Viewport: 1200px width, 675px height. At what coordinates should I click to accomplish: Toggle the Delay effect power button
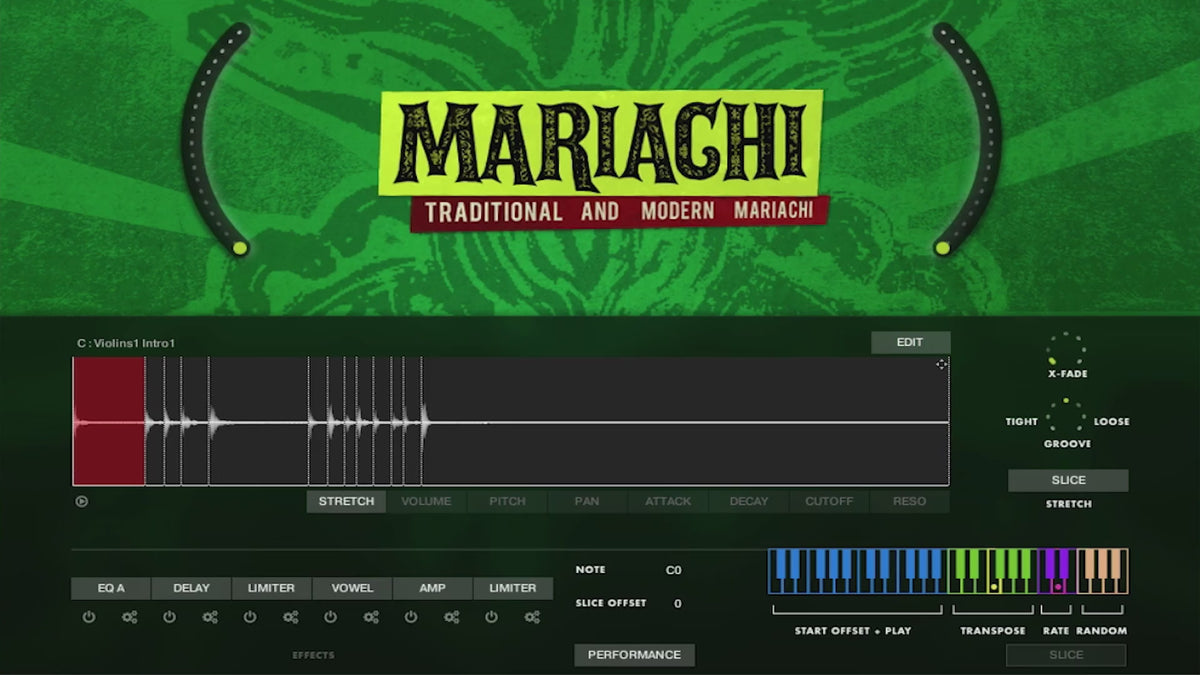tap(169, 618)
